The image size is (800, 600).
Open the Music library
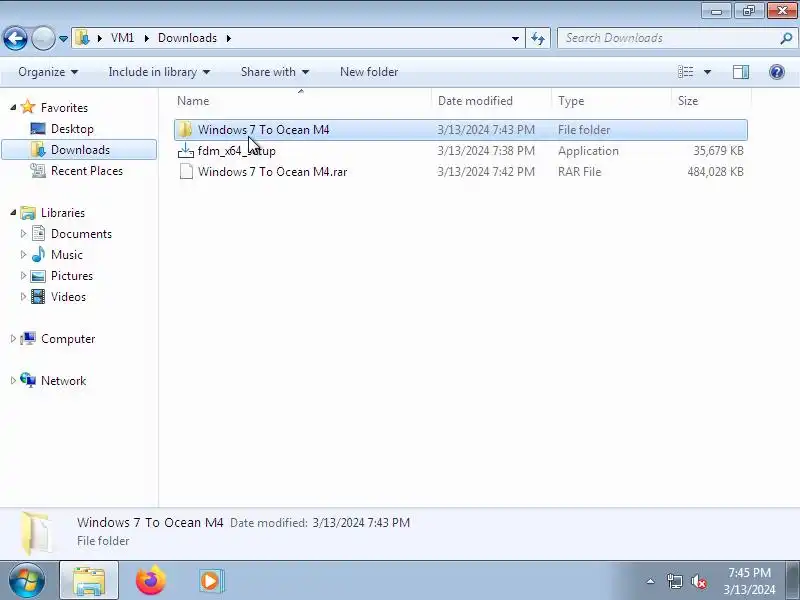point(67,255)
